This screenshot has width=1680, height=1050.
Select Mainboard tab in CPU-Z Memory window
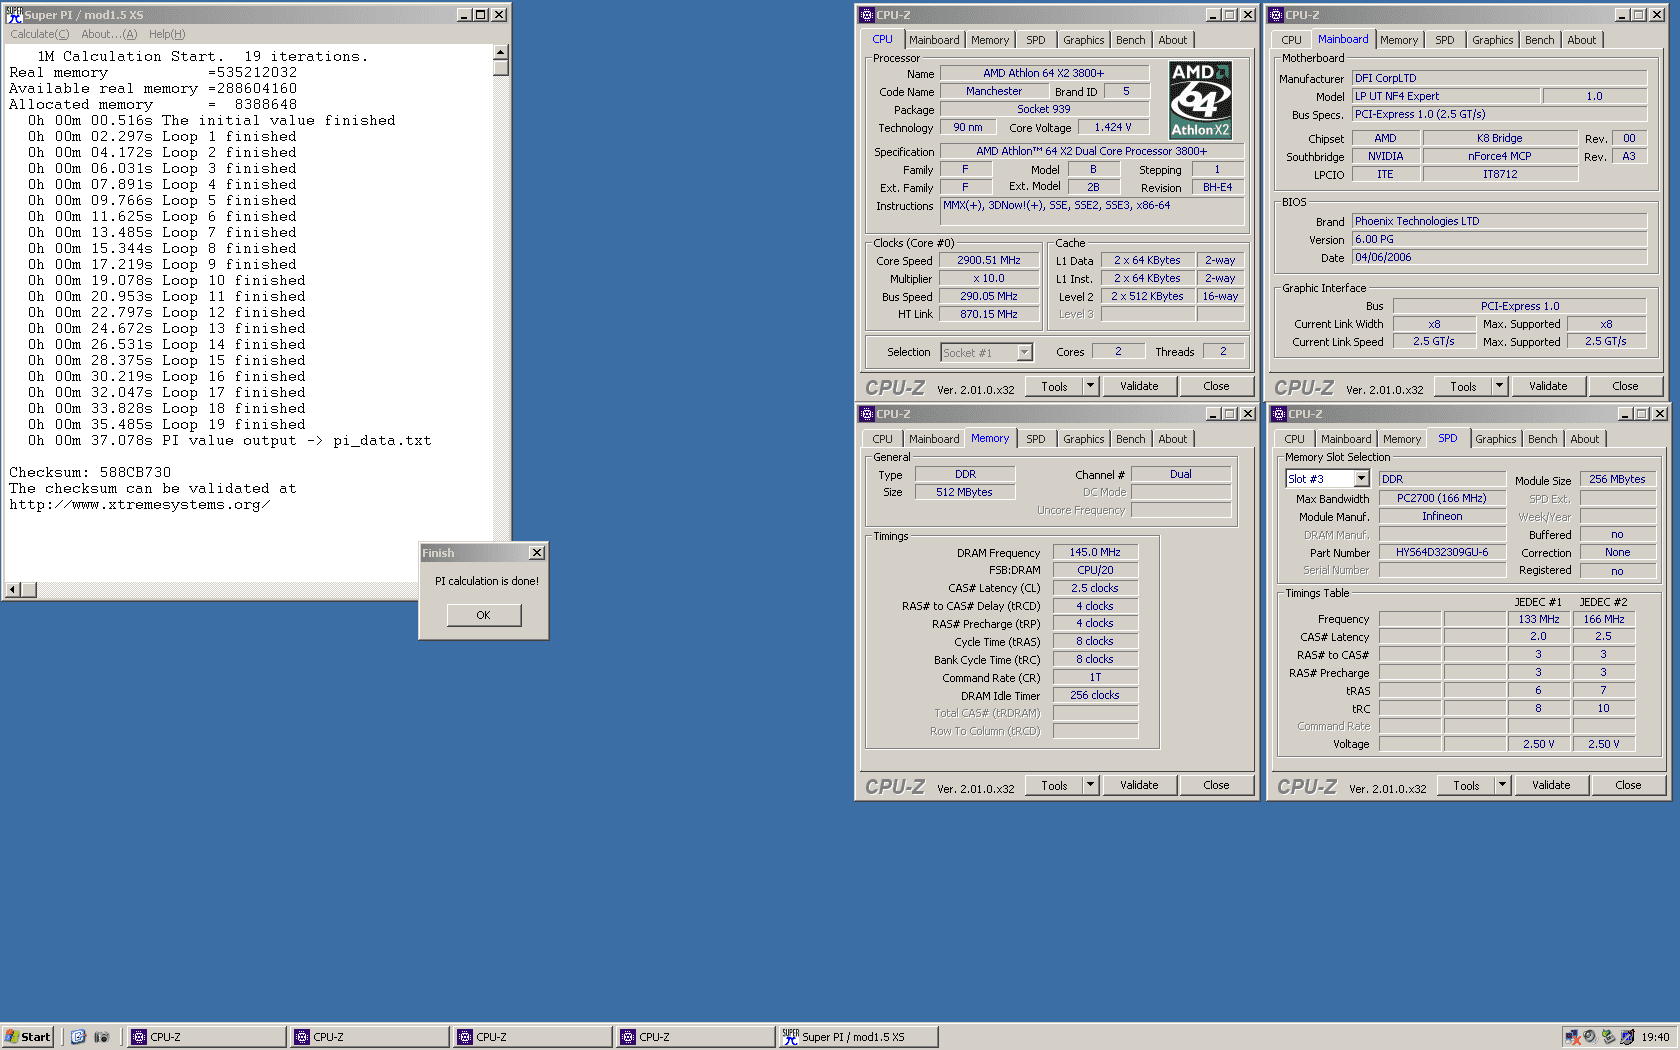pyautogui.click(x=934, y=439)
